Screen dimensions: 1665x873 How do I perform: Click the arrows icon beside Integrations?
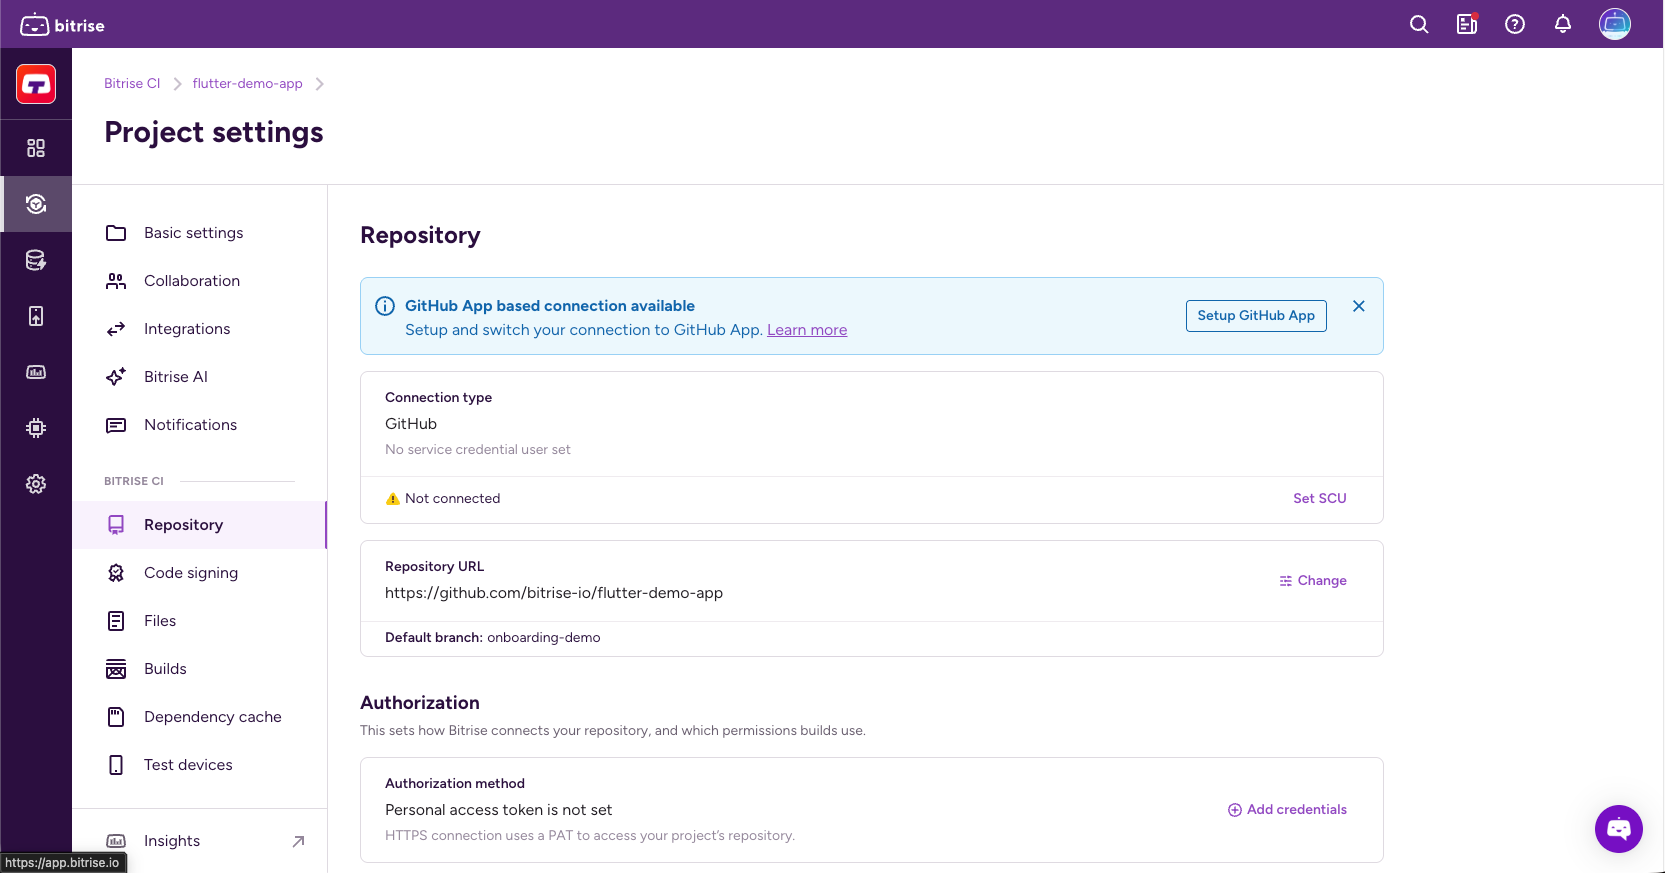(116, 329)
